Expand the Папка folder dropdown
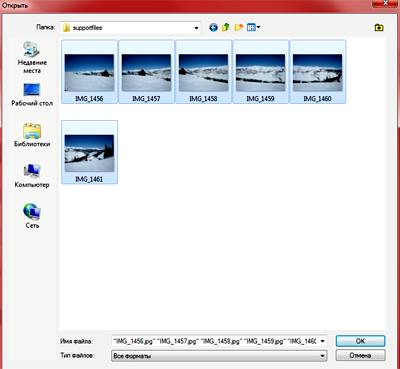 click(197, 28)
